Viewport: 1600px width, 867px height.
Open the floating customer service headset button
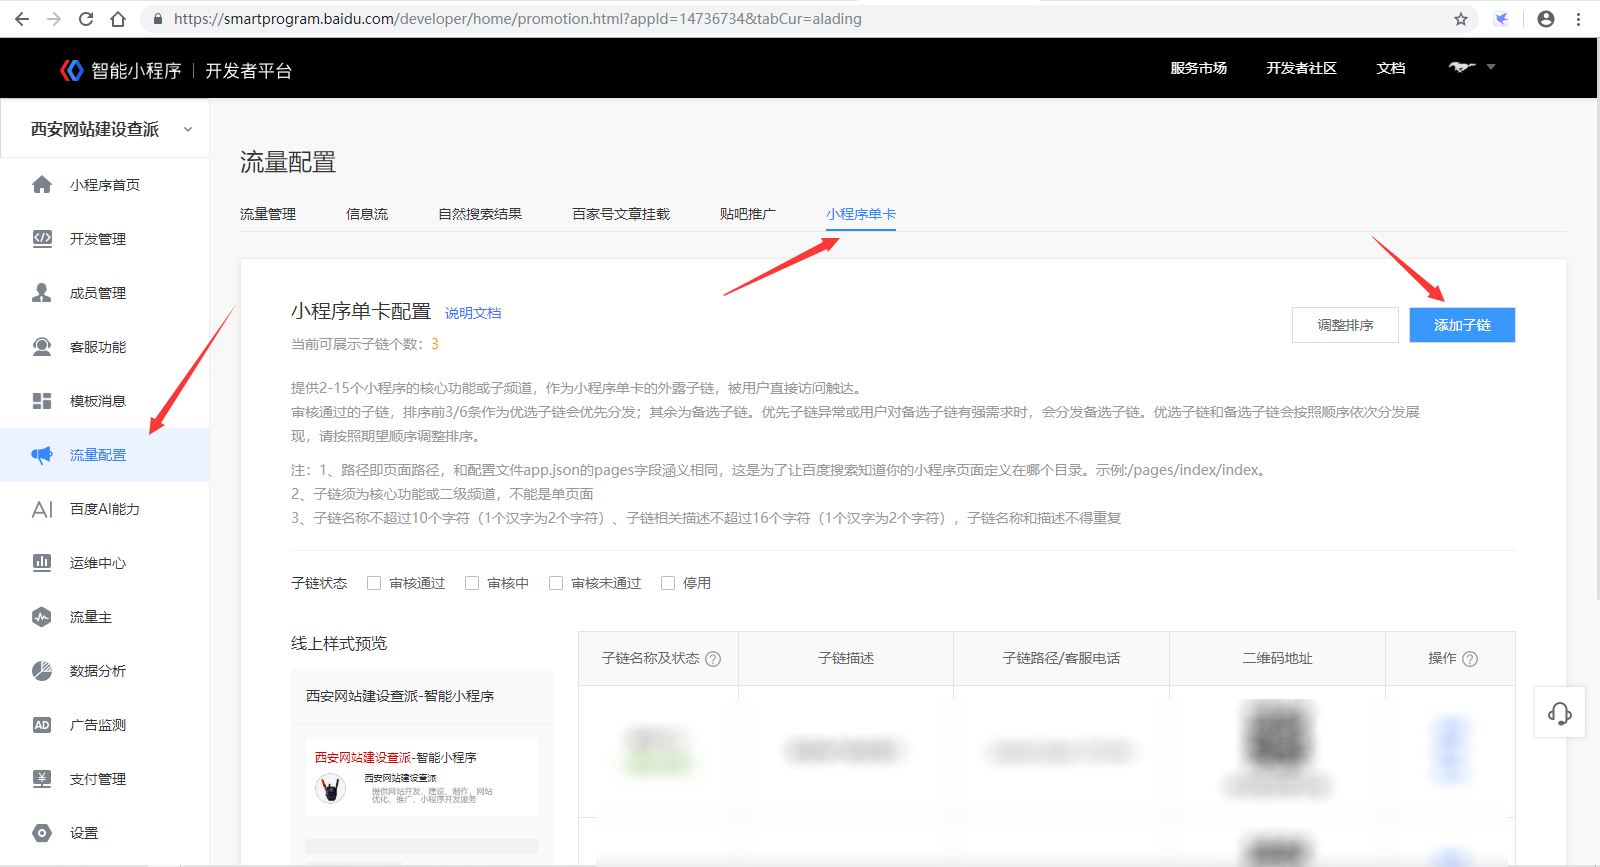point(1560,712)
